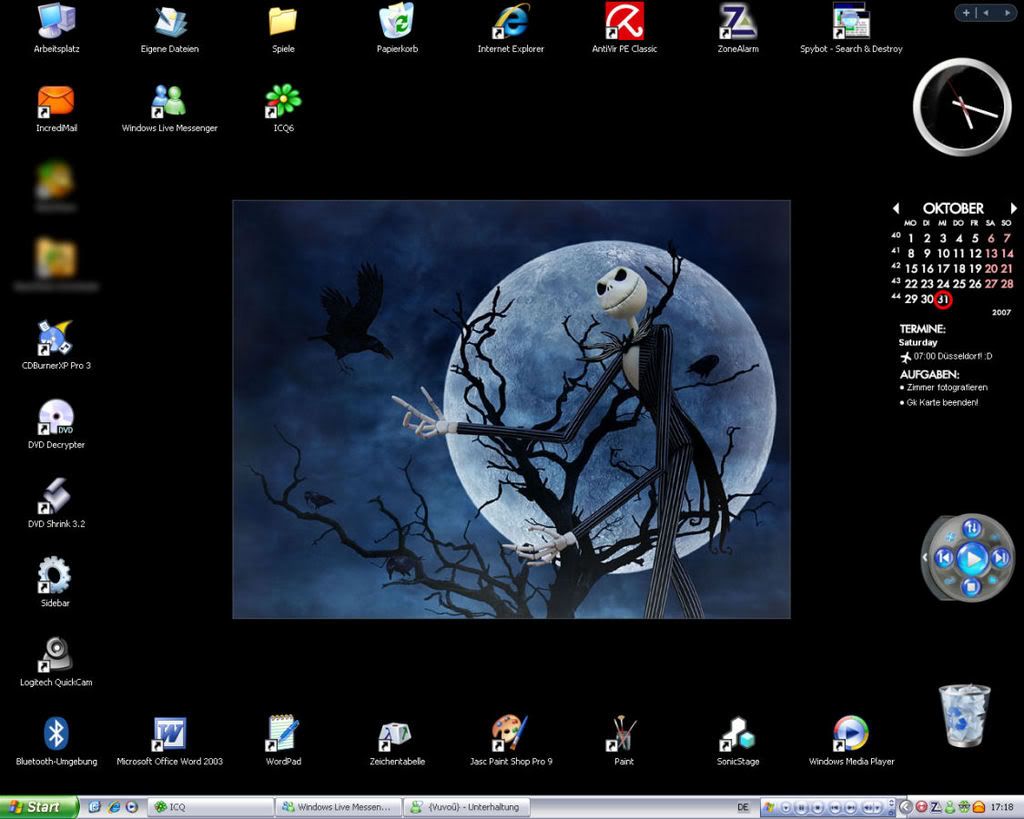Click the recycle bin gadget in the sidebar
The image size is (1024, 819).
(x=965, y=715)
